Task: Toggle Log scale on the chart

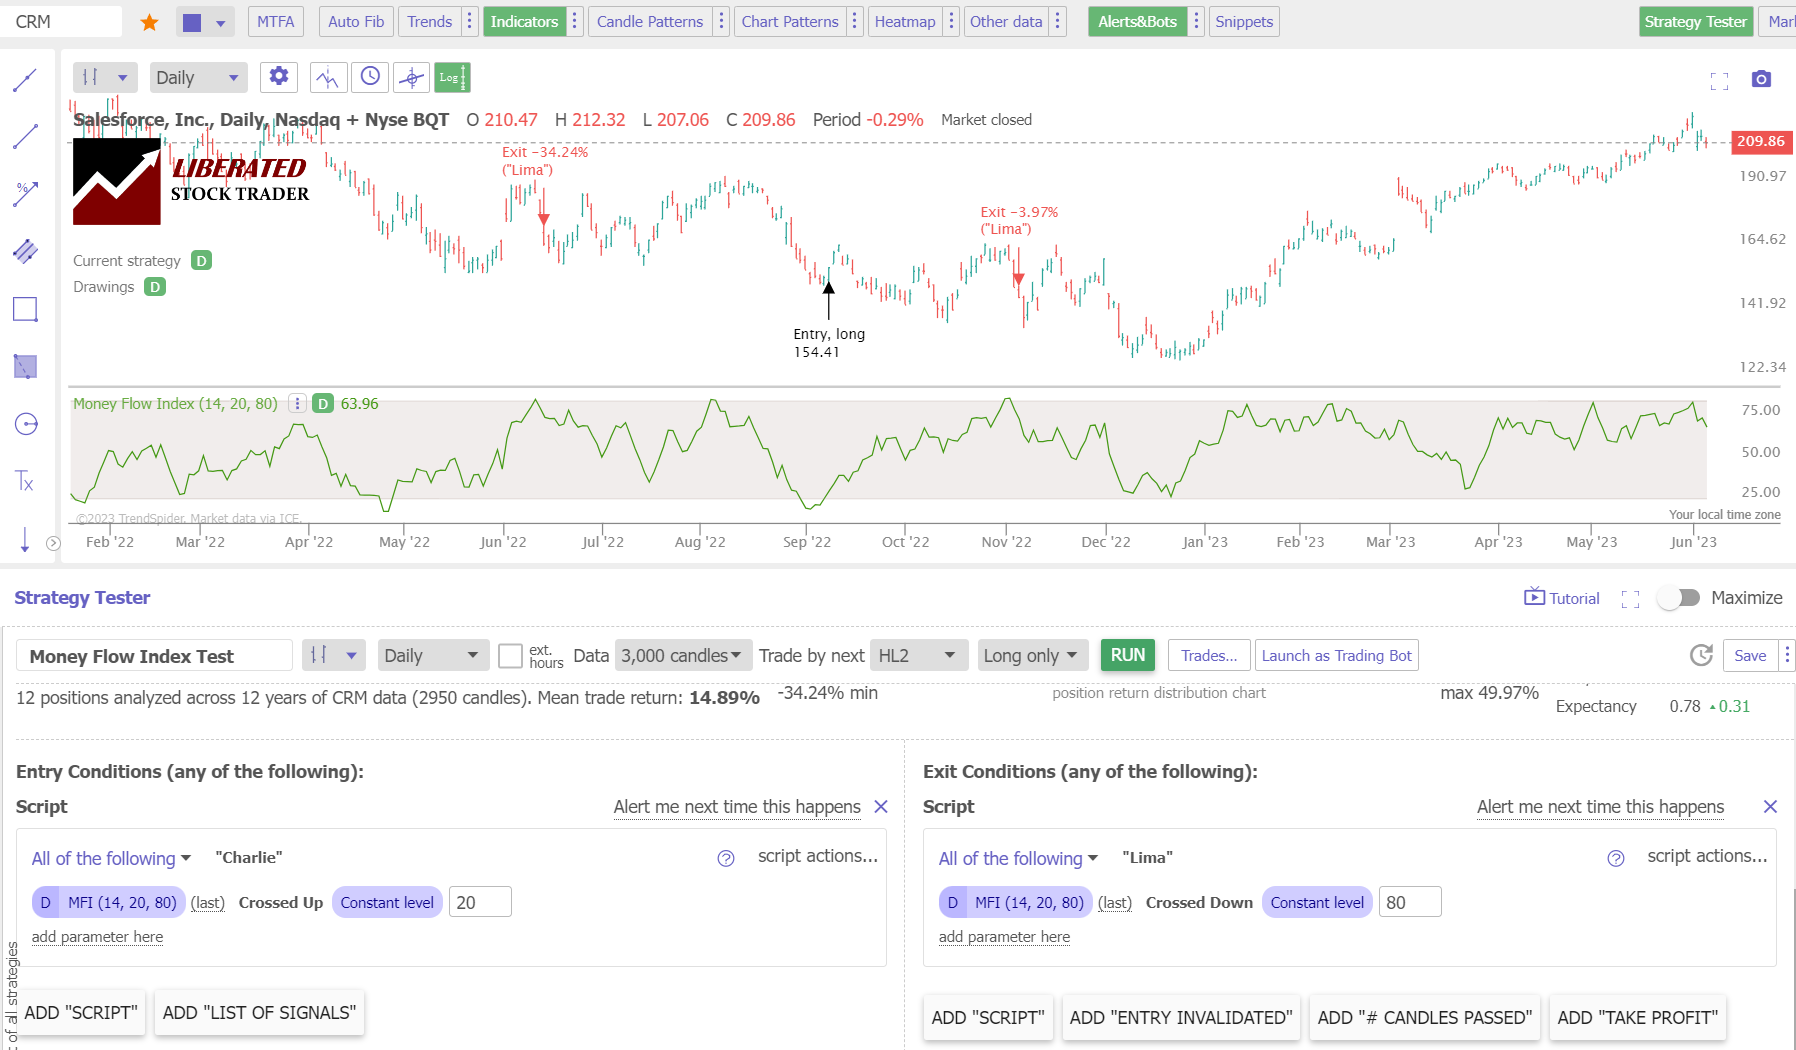Action: click(452, 77)
